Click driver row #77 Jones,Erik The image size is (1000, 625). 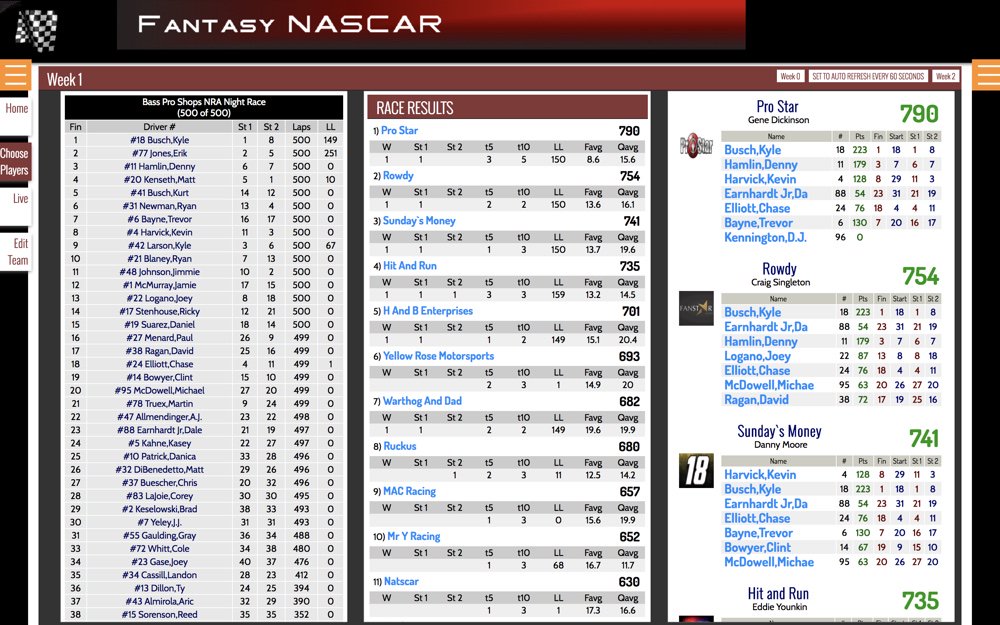[204, 153]
